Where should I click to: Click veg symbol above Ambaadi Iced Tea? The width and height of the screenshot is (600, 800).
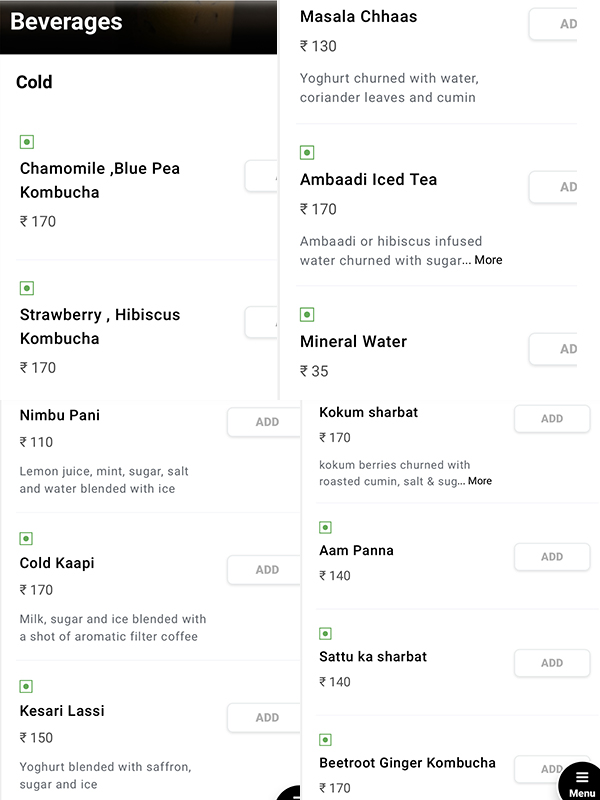(307, 153)
